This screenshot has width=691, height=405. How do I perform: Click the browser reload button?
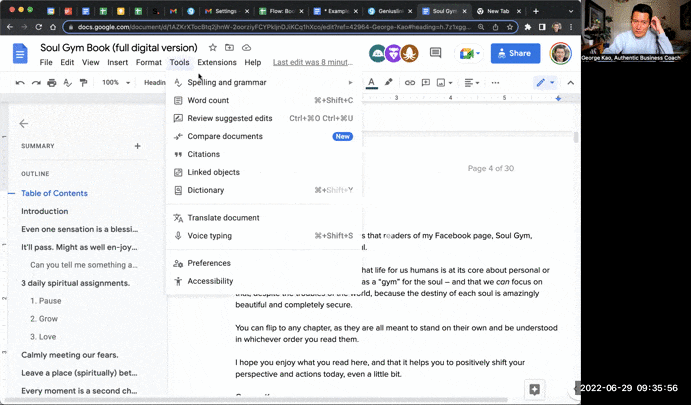coord(39,27)
